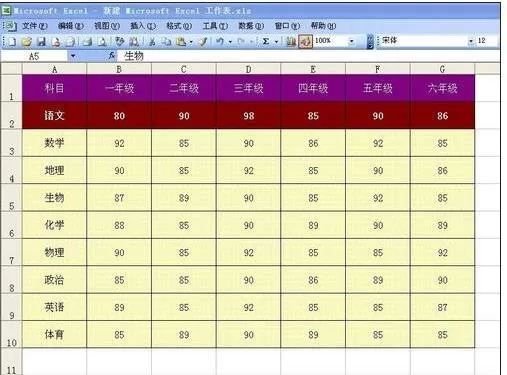Select row 10 header
Viewport: 507px width, 375px height.
pyautogui.click(x=11, y=334)
